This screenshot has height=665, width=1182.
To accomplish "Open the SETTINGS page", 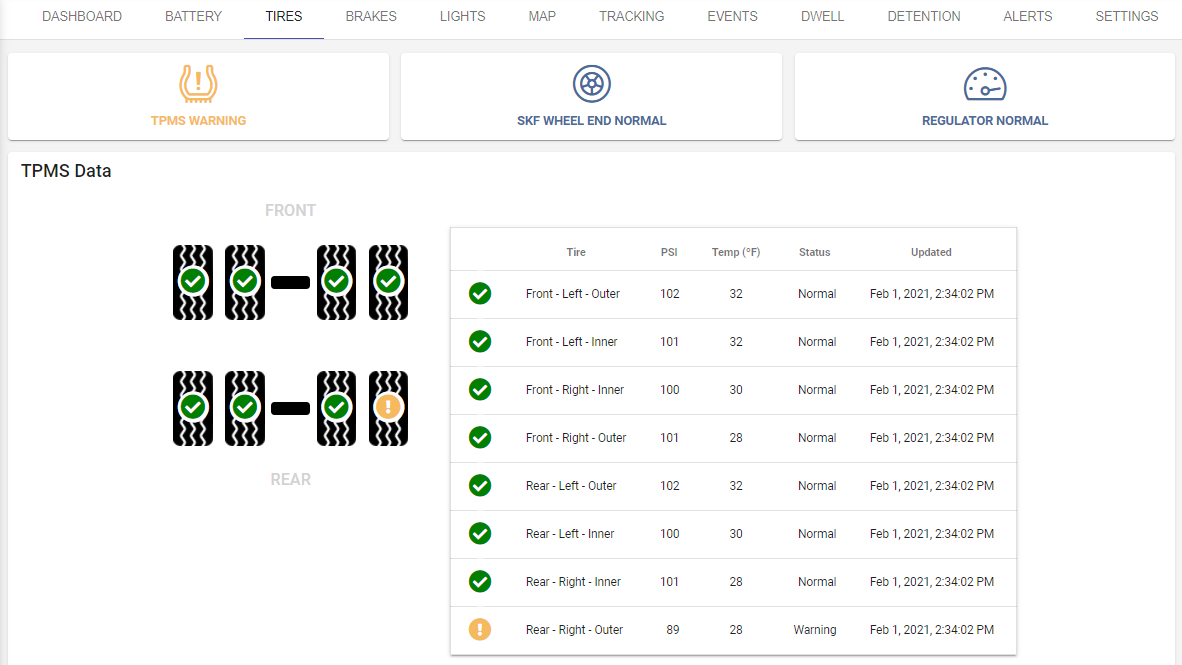I will click(x=1126, y=16).
